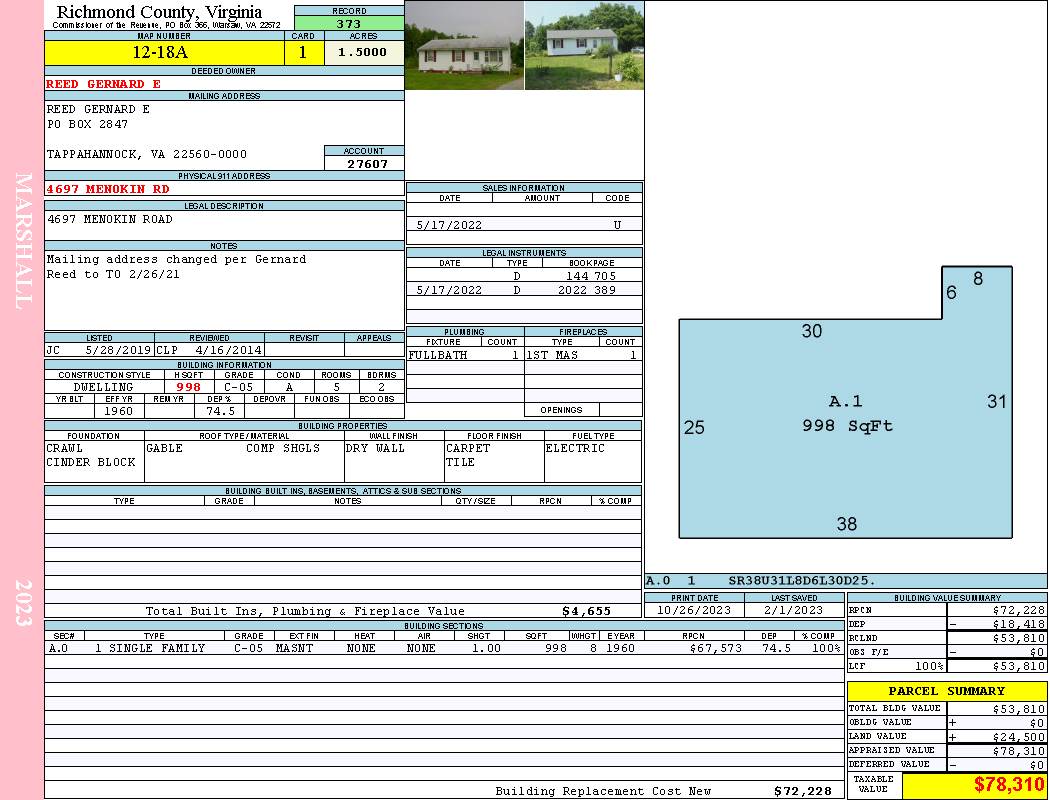
Task: Click listed date 5/28/2019
Action: (118, 349)
